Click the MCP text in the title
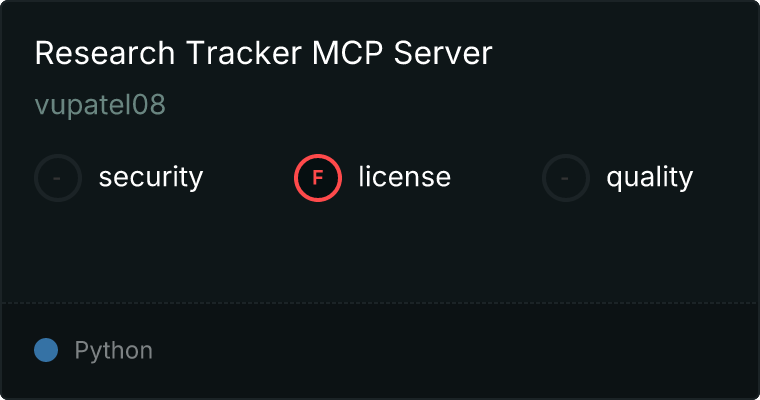This screenshot has height=400, width=760. pyautogui.click(x=348, y=52)
